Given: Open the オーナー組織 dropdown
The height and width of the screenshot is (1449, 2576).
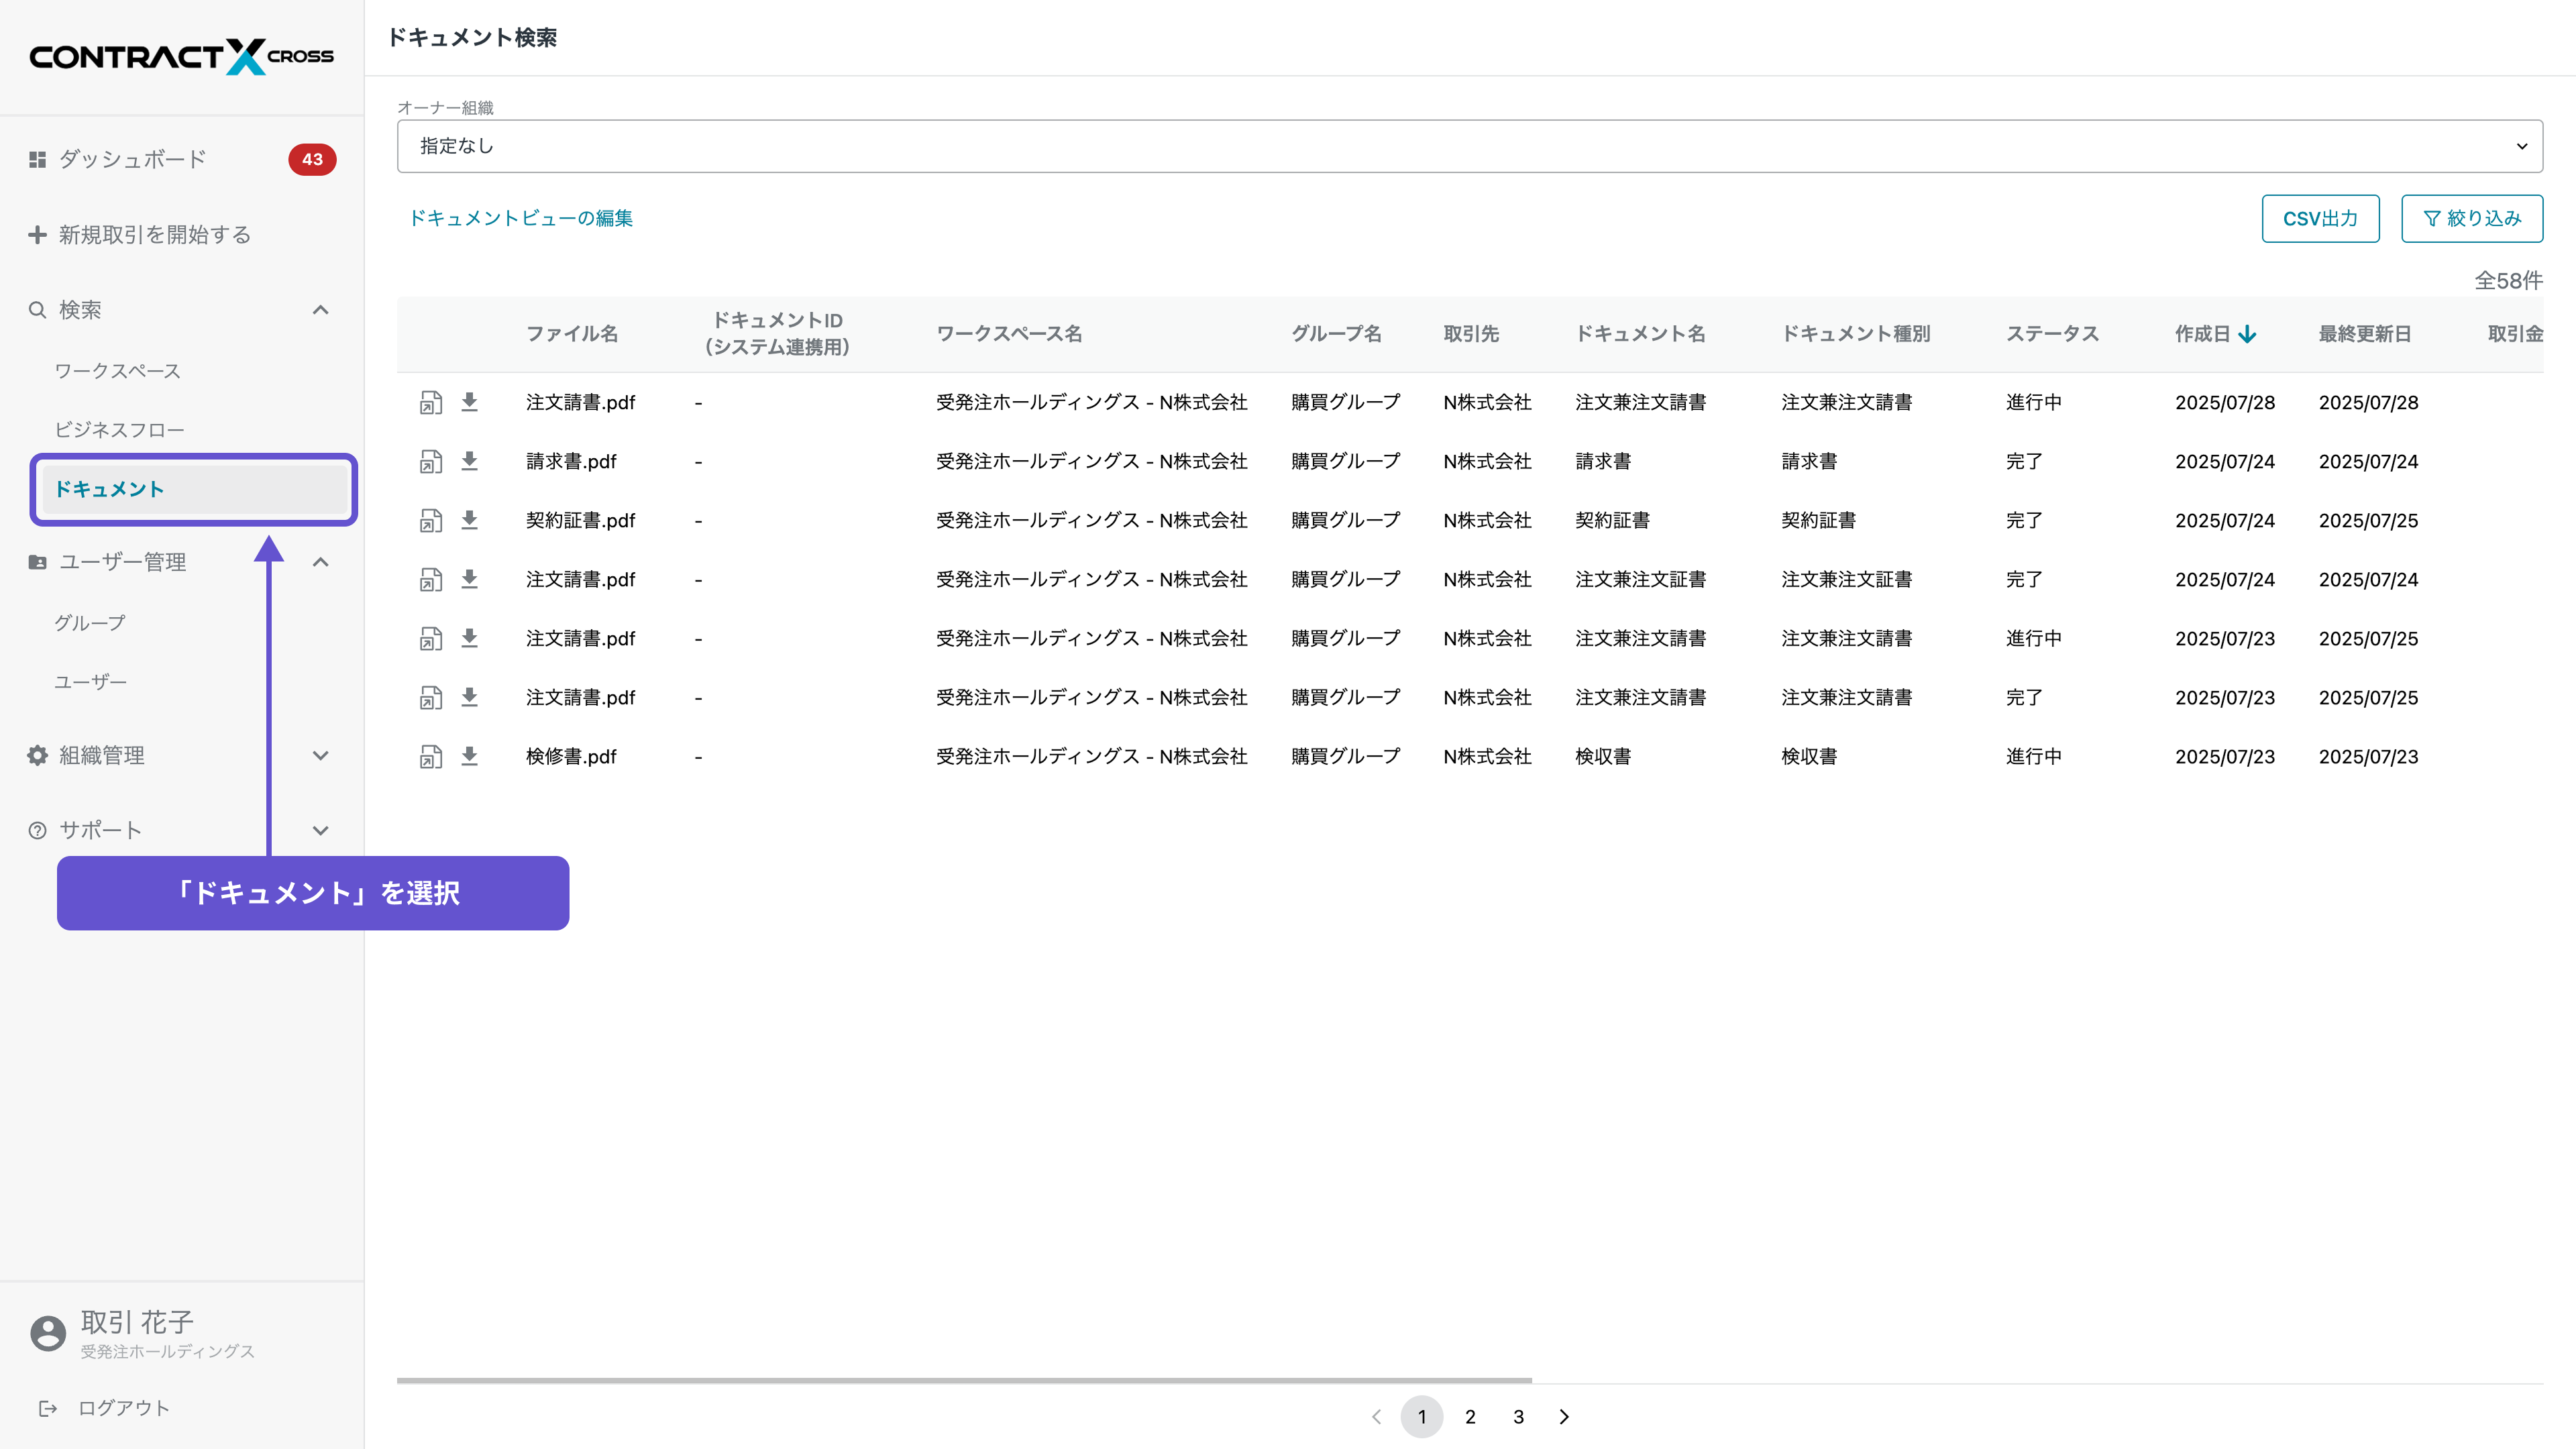Looking at the screenshot, I should tap(1469, 146).
